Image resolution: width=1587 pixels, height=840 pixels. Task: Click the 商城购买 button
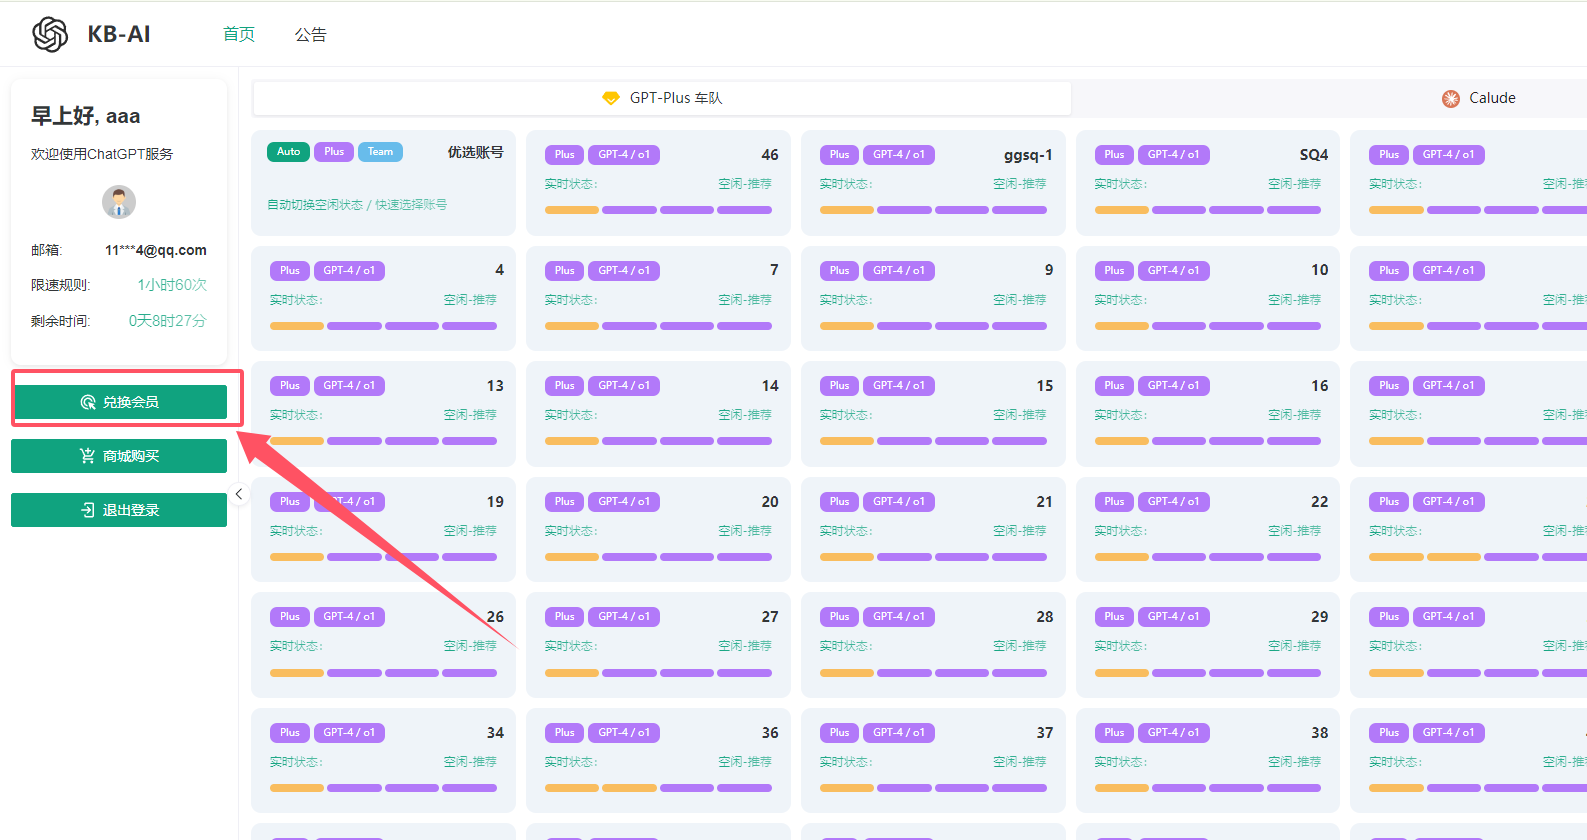click(x=119, y=456)
